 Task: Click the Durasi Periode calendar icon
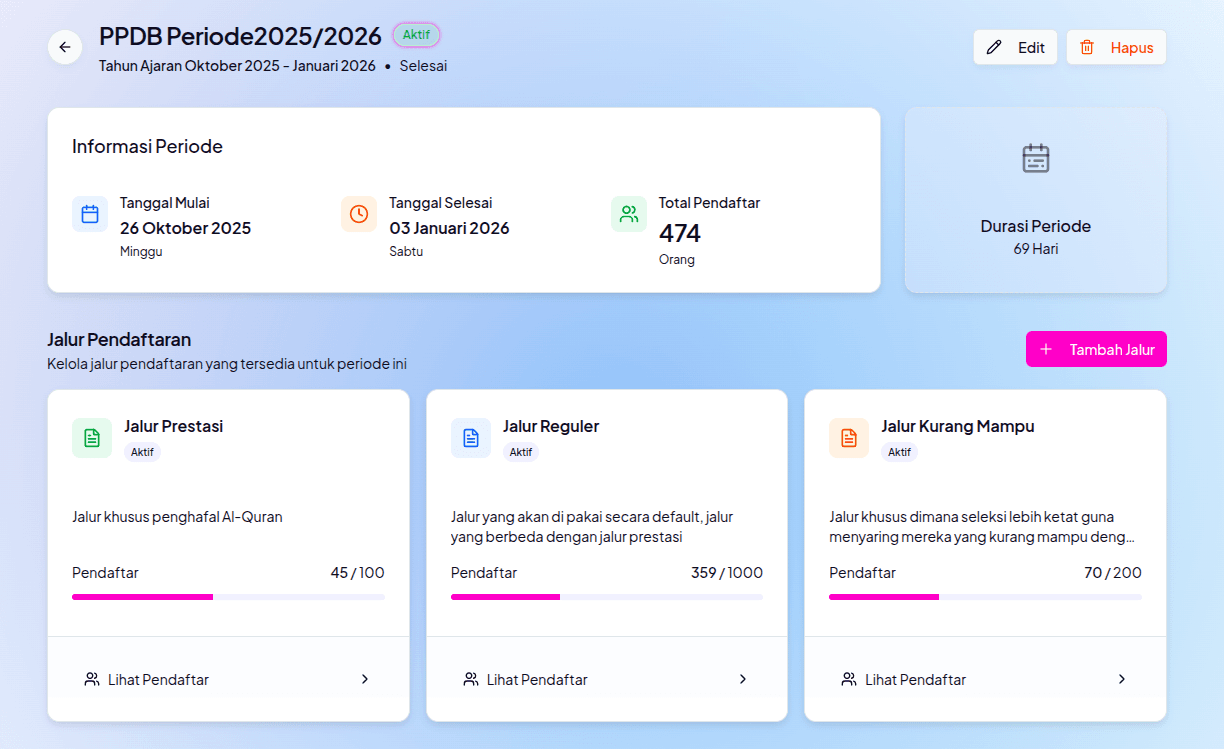point(1035,159)
